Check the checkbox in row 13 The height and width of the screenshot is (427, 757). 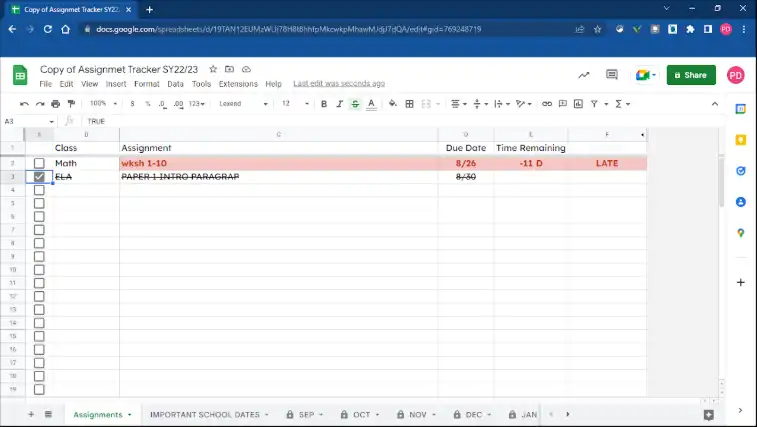click(x=39, y=310)
